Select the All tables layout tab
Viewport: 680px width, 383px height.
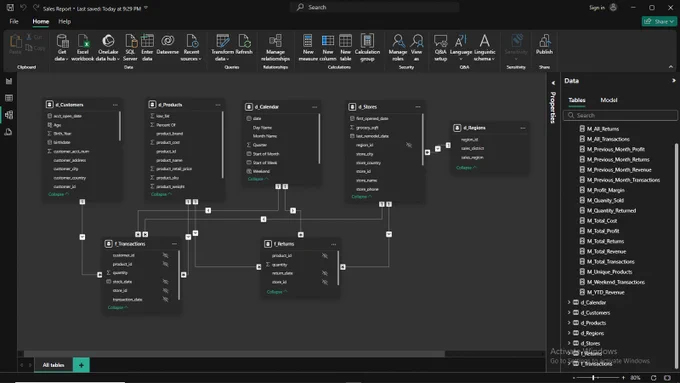coord(53,365)
